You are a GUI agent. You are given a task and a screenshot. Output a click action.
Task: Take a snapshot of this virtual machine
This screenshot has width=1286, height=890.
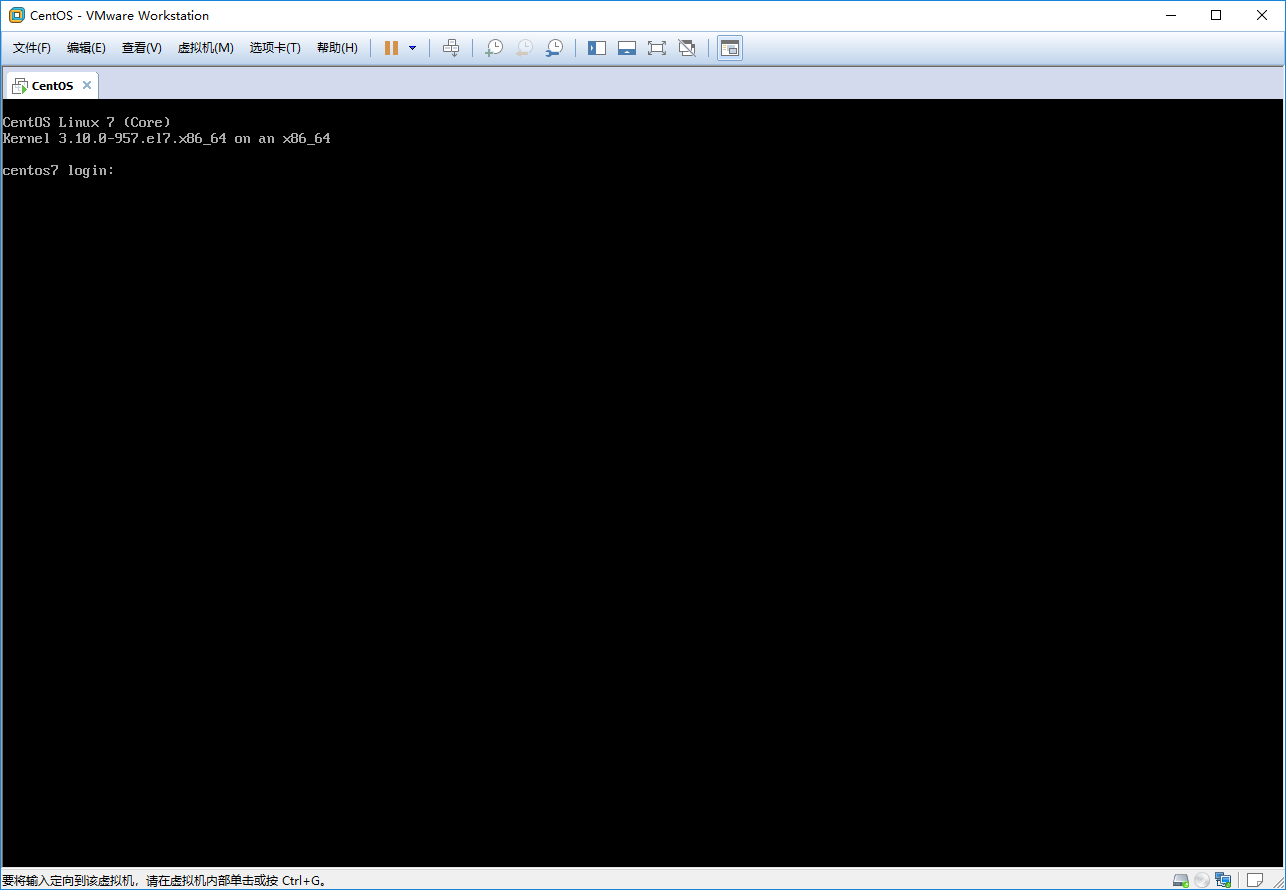point(494,48)
